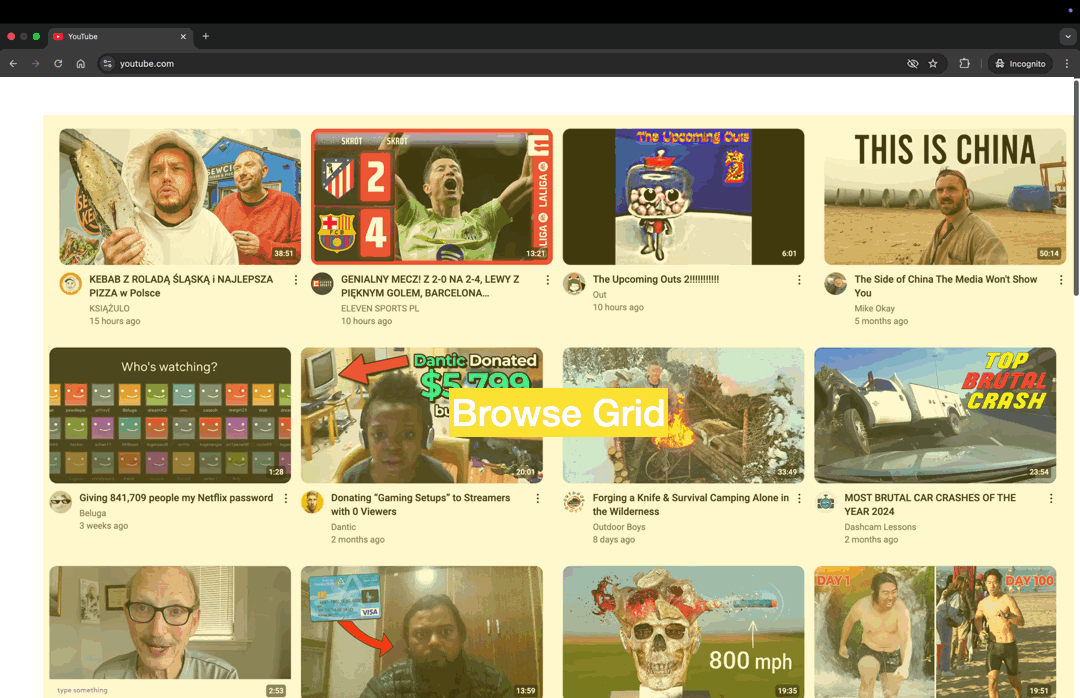Open options menu for GENIALNY MECZ video

(548, 280)
